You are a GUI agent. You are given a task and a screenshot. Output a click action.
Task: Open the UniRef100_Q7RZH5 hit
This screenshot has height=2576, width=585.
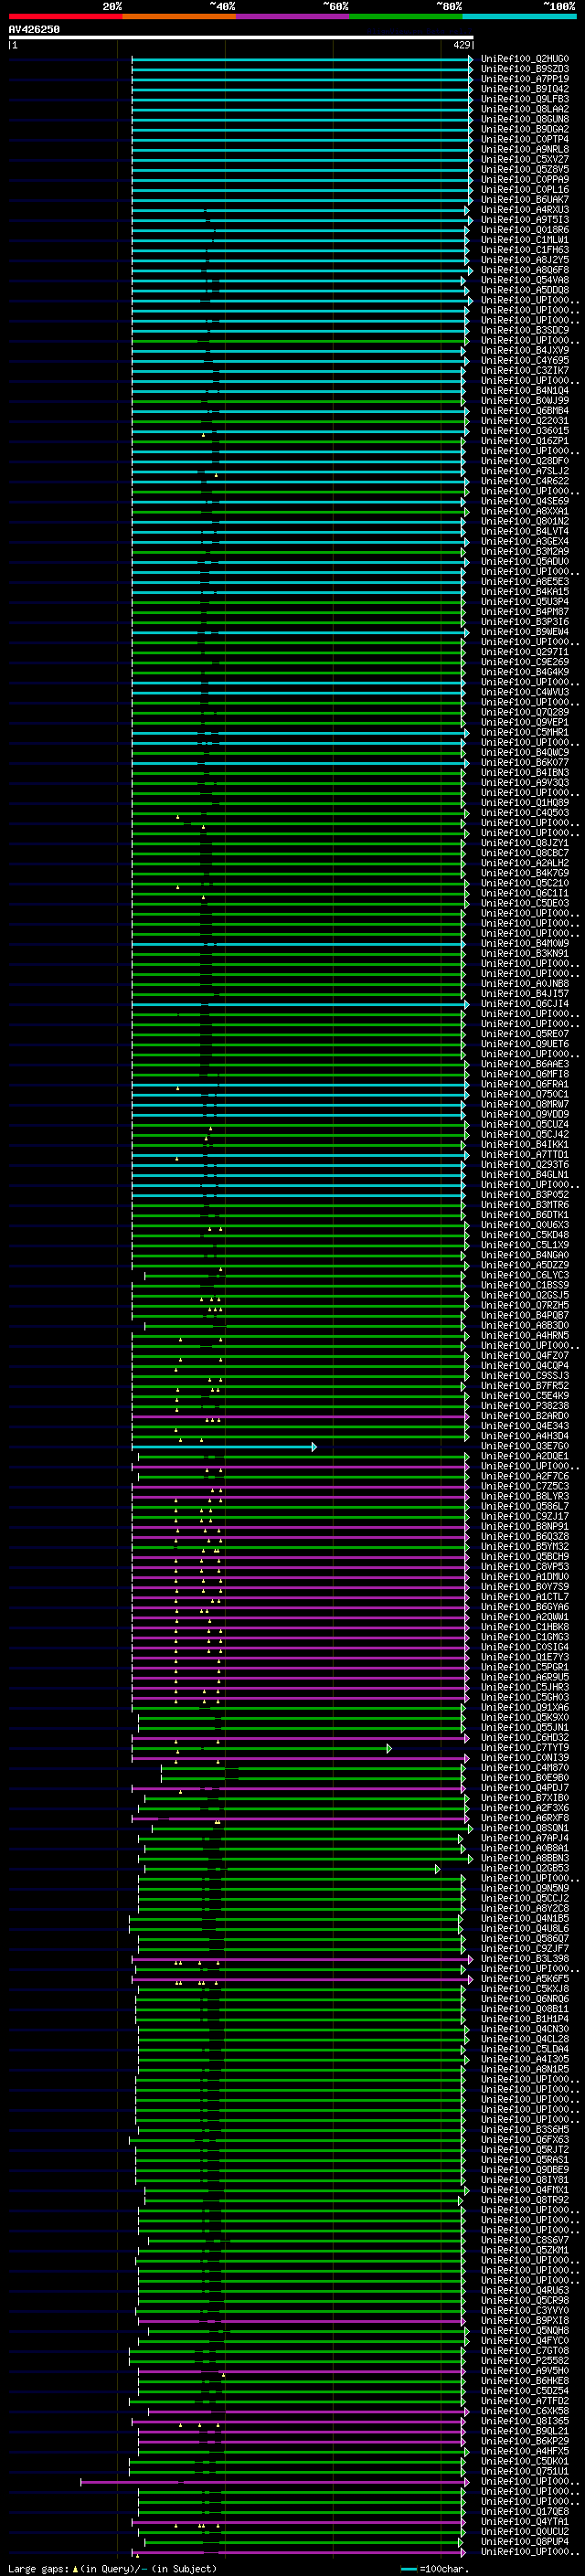tap(524, 1305)
